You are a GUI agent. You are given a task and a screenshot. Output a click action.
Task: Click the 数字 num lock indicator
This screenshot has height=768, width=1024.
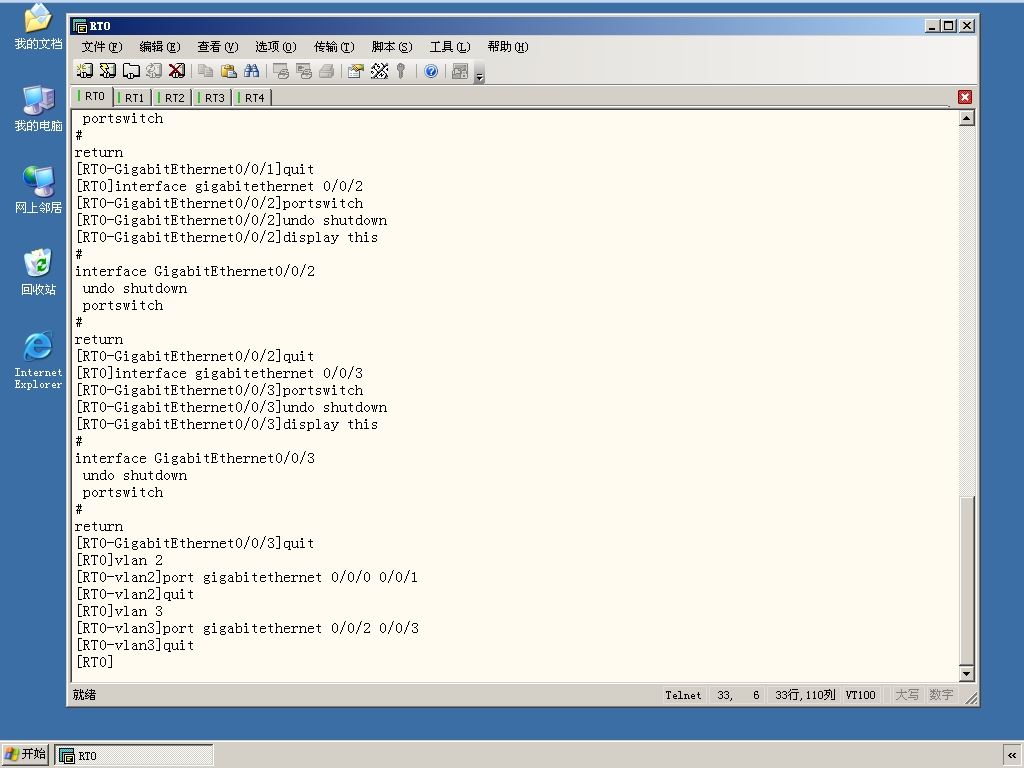[941, 696]
